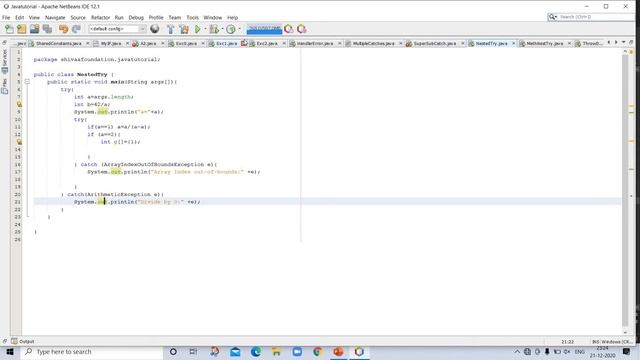Open the Window menu
640x360 pixels.
tap(213, 18)
